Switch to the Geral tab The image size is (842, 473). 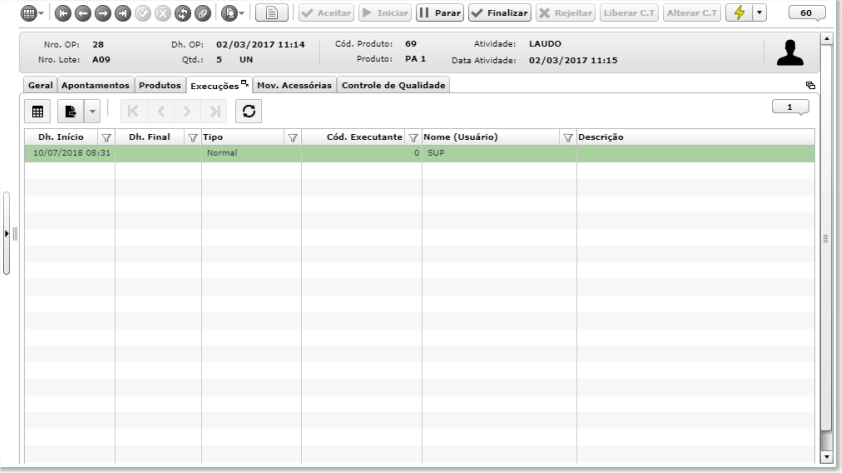tap(40, 85)
